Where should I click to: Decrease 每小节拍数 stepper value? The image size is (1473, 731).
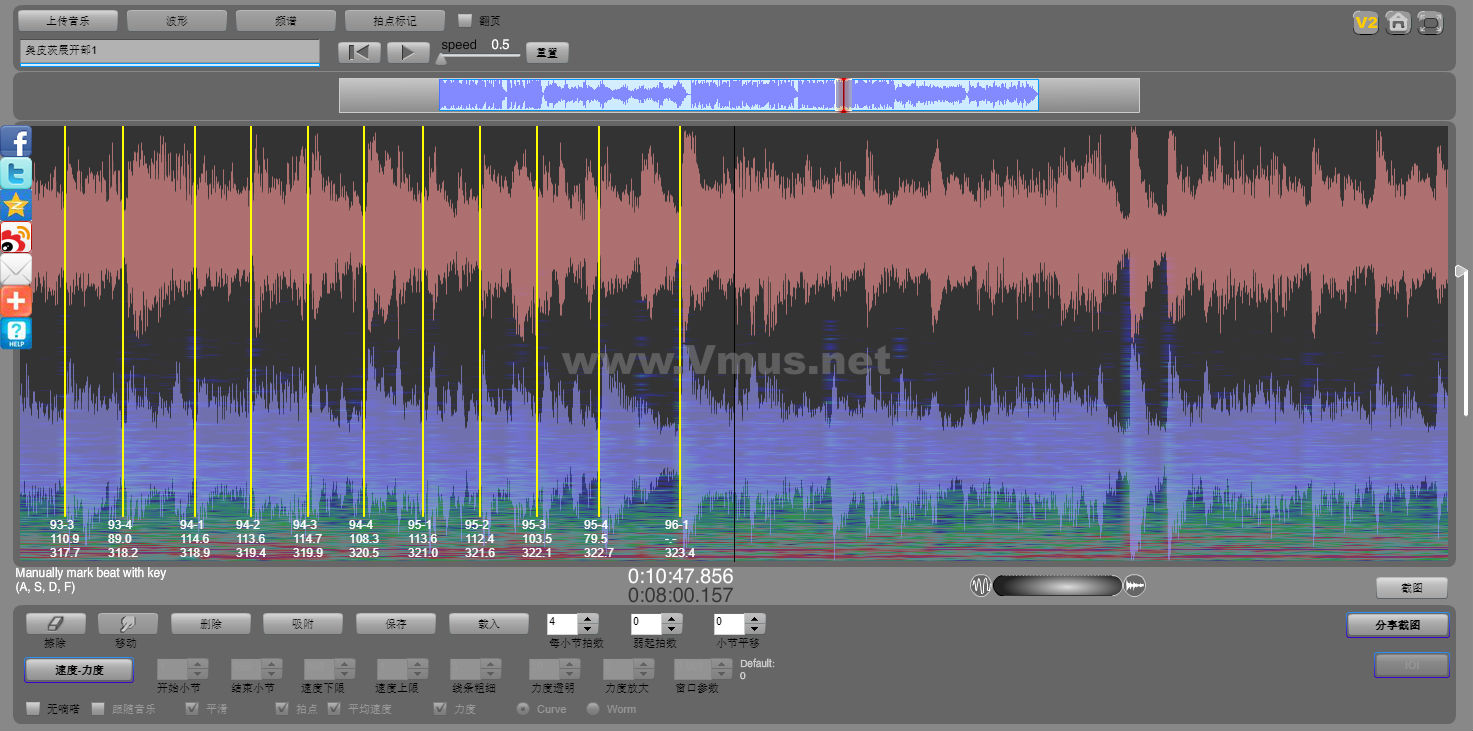[x=588, y=628]
